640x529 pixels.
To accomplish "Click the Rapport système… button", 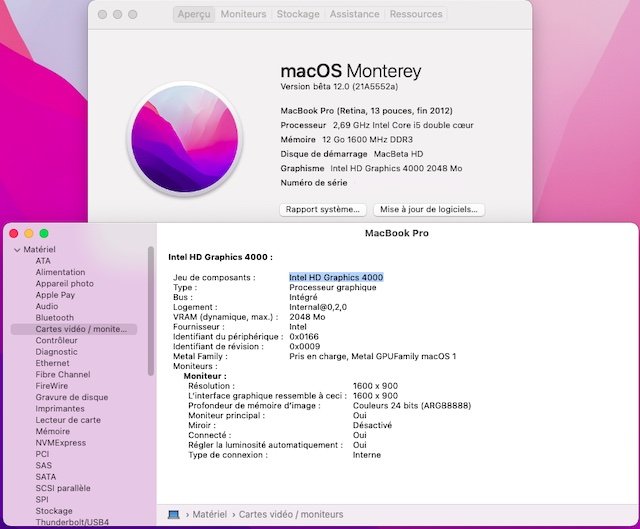I will [x=323, y=209].
